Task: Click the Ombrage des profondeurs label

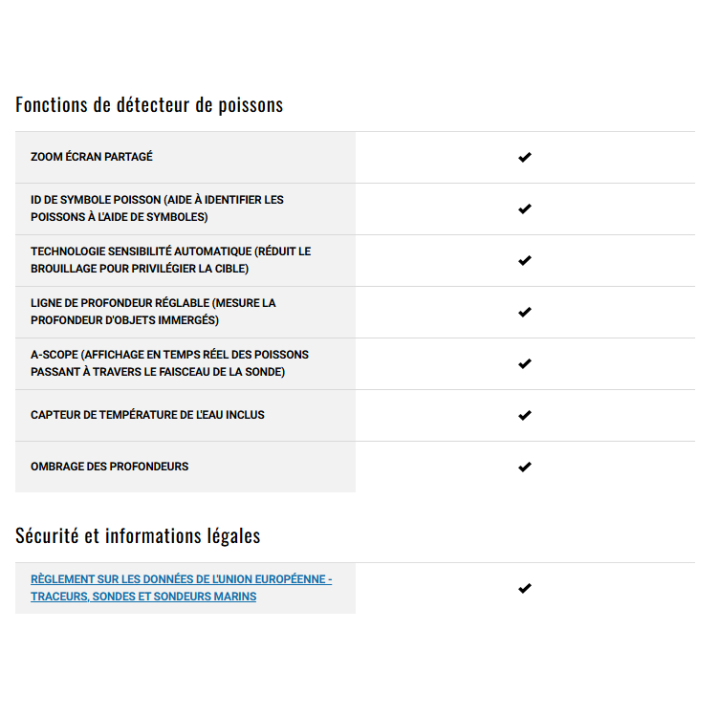Action: (x=109, y=467)
